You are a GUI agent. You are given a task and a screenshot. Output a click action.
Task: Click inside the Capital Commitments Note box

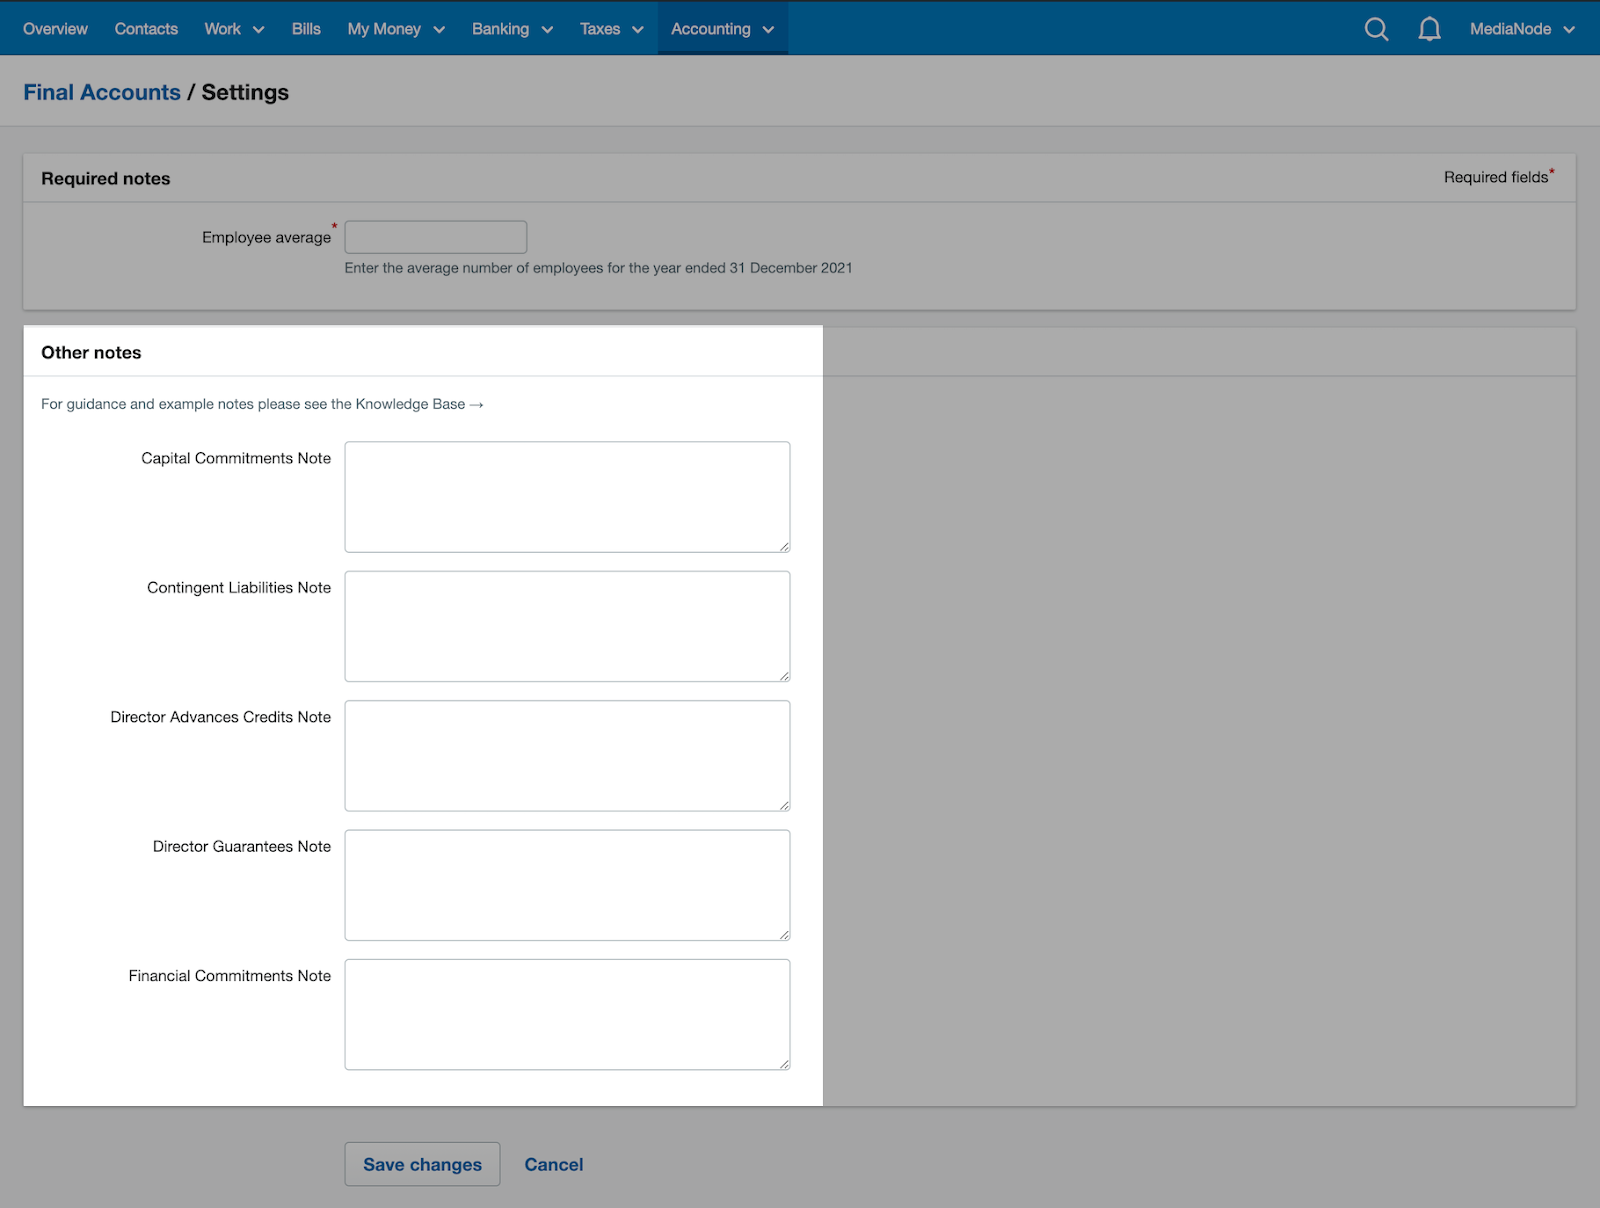click(566, 496)
